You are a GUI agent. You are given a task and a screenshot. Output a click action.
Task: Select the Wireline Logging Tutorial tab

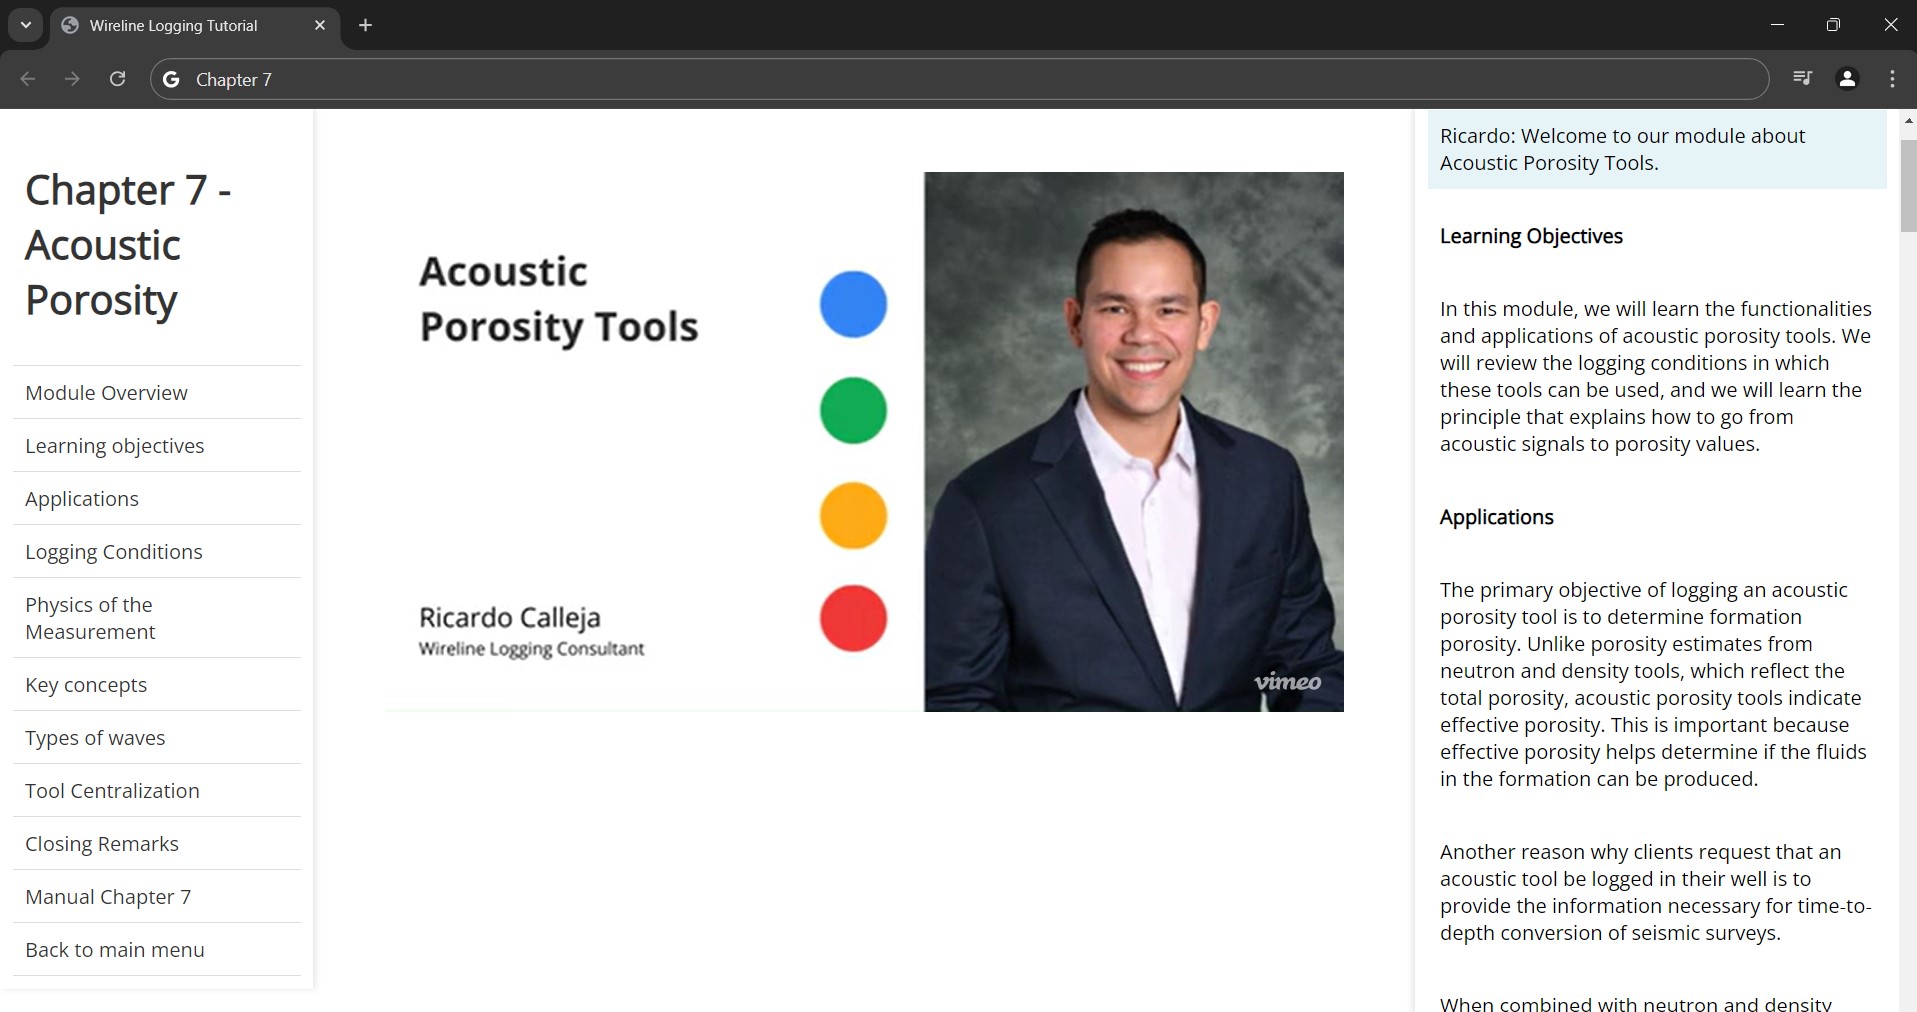pos(173,26)
